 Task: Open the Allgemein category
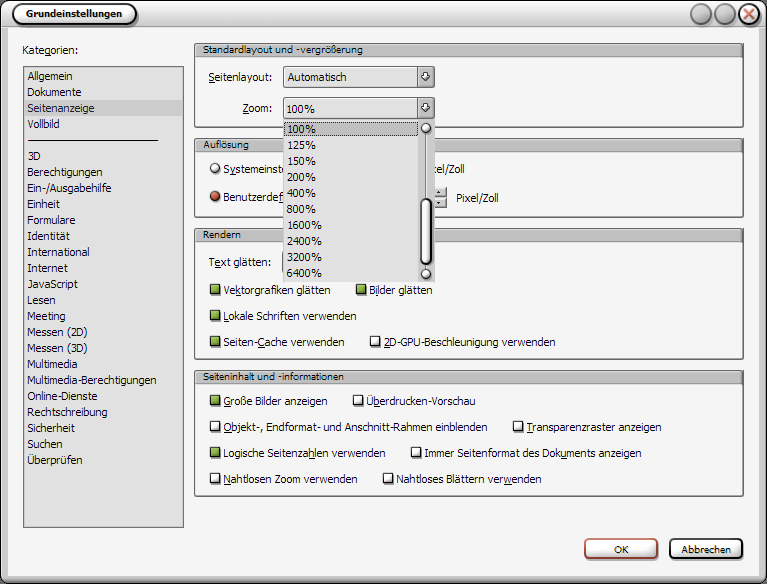pos(50,76)
